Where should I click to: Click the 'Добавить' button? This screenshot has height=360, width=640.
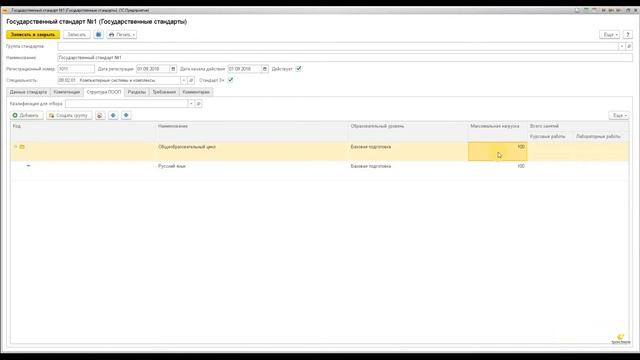tap(27, 116)
